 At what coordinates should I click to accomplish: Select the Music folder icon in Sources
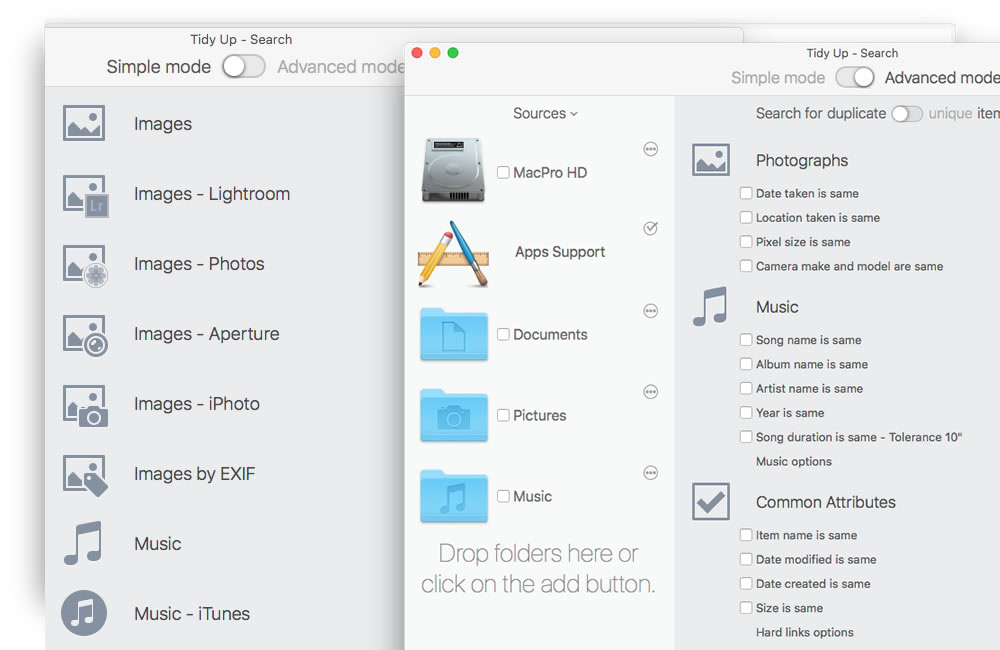453,496
